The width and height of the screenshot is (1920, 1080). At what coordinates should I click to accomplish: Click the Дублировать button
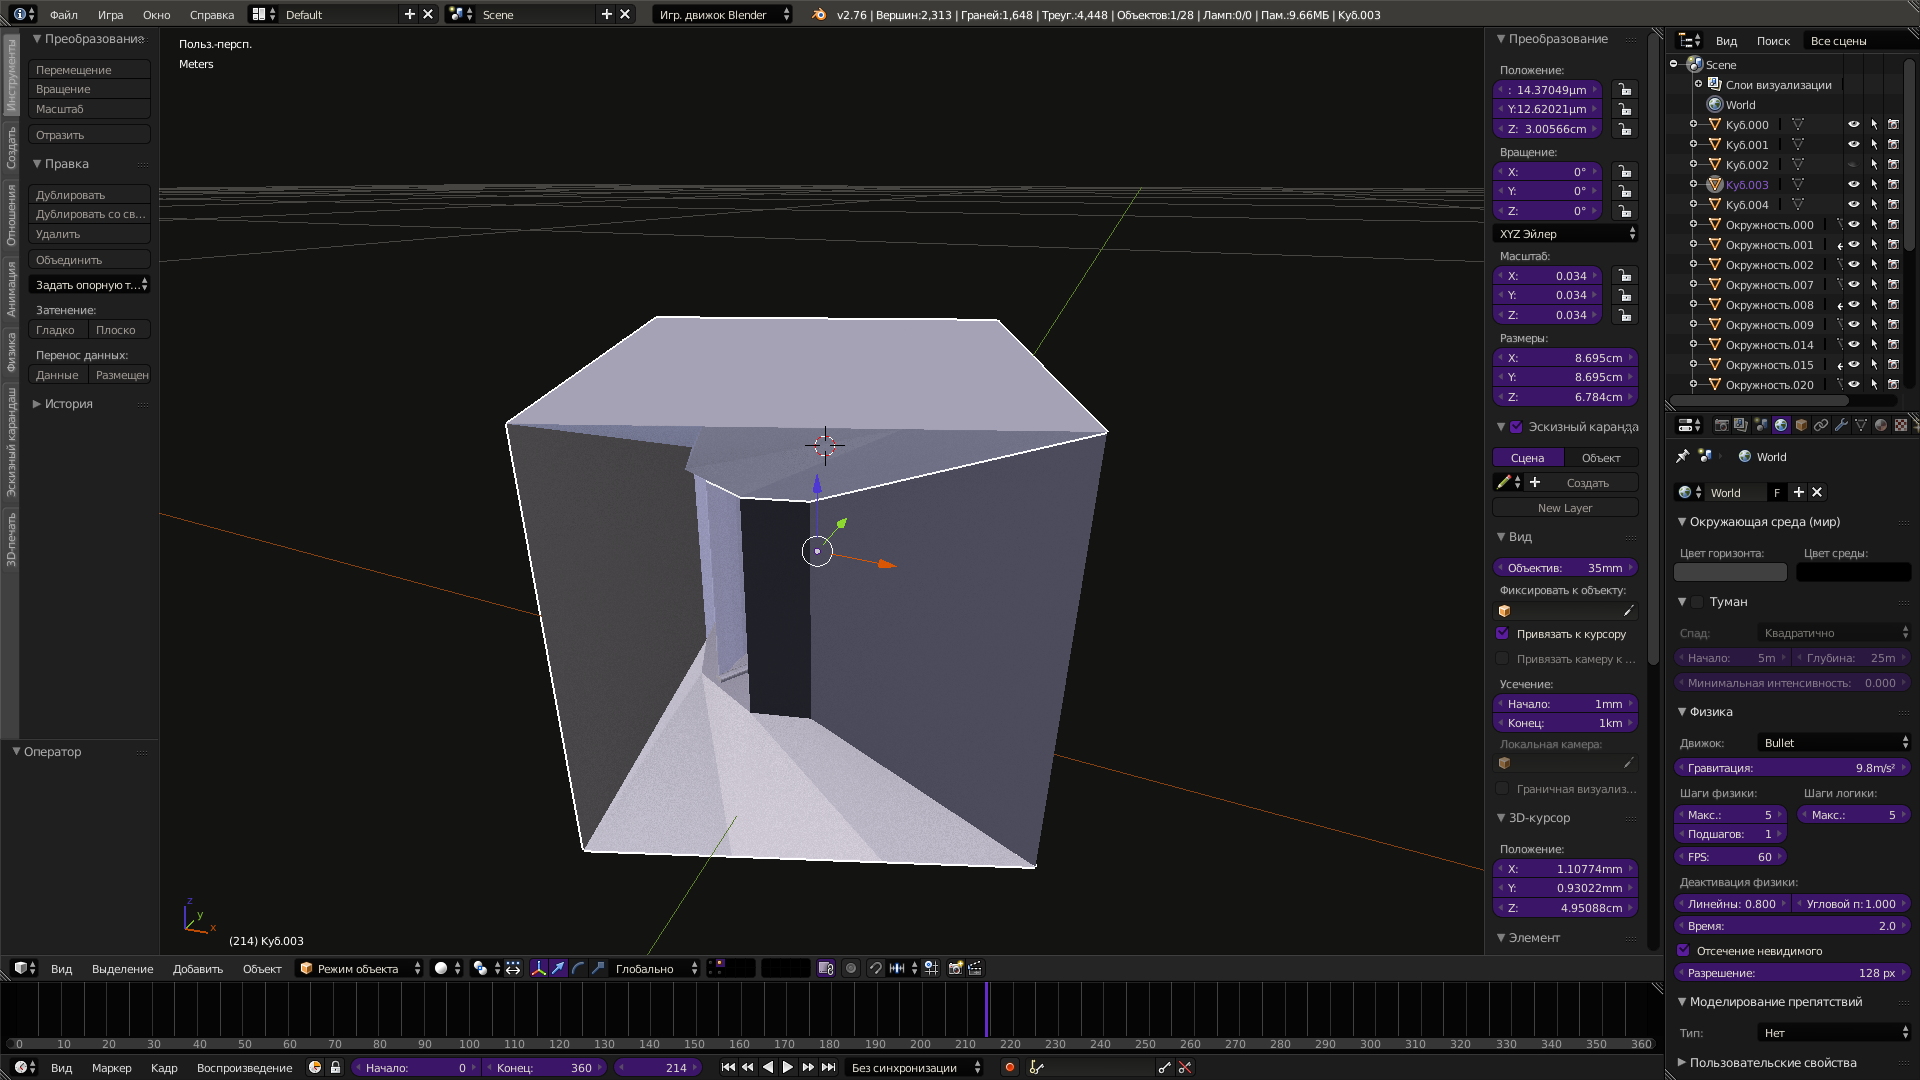click(88, 195)
